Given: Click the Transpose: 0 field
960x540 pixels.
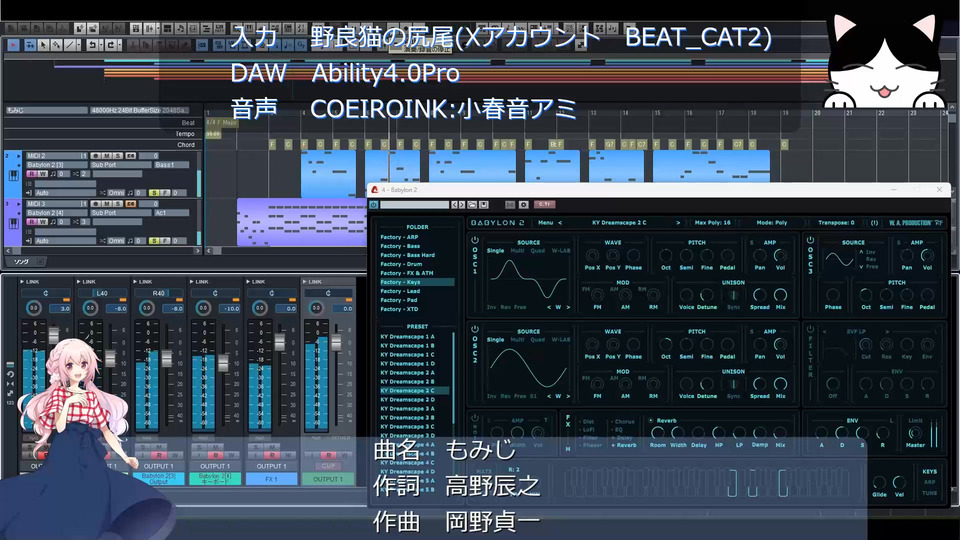Looking at the screenshot, I should (836, 223).
